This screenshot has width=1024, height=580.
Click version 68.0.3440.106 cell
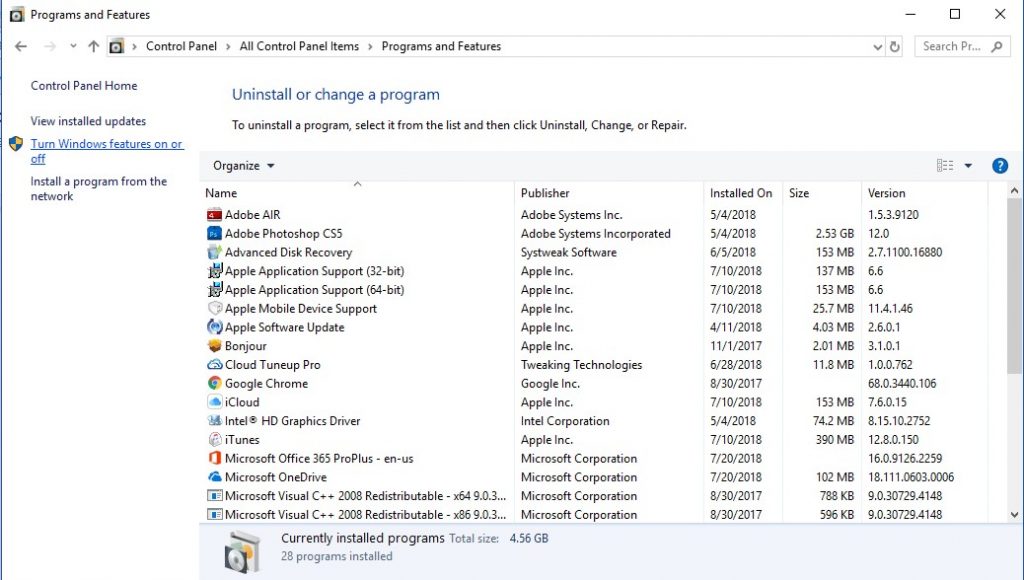(902, 383)
